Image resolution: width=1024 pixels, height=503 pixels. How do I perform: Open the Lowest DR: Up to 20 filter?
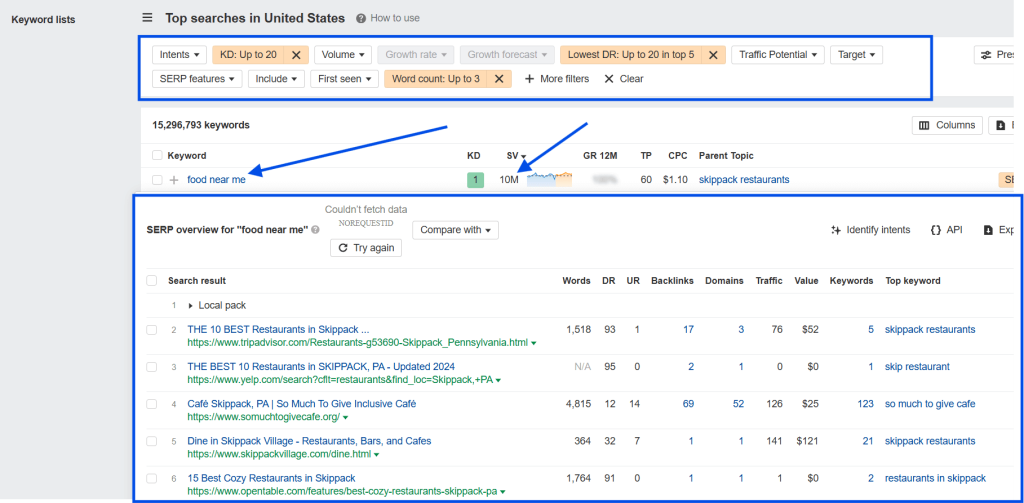point(631,55)
